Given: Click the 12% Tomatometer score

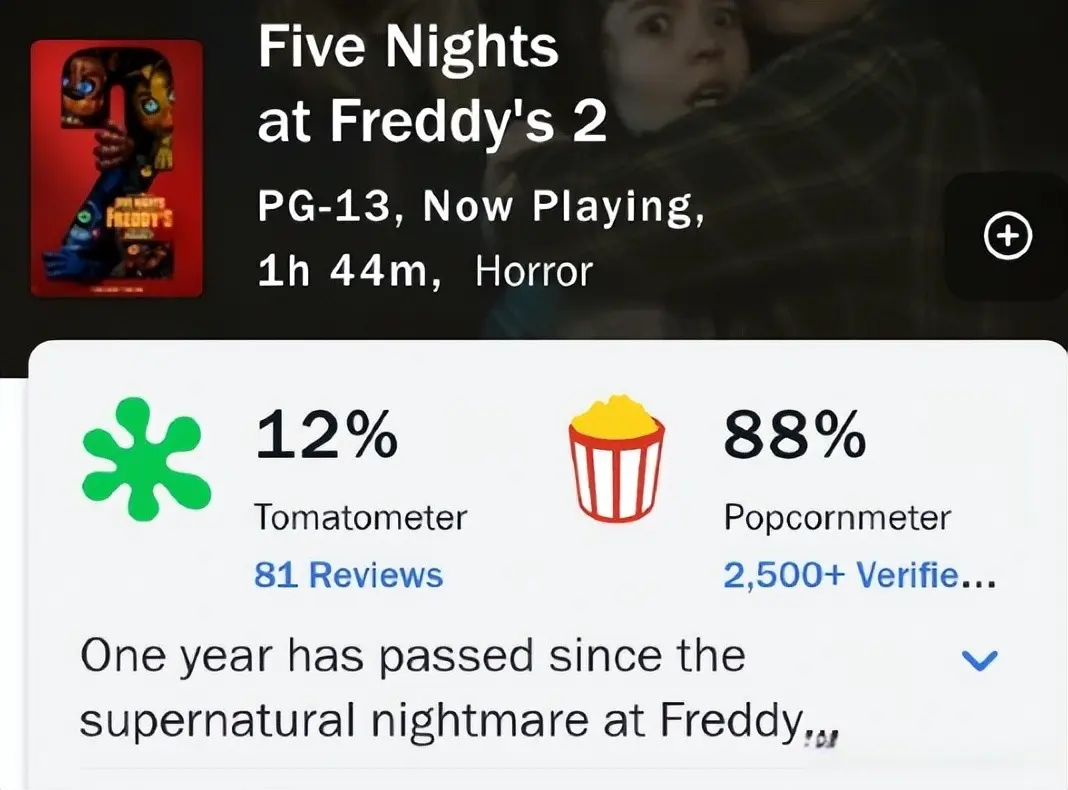Looking at the screenshot, I should (x=326, y=437).
